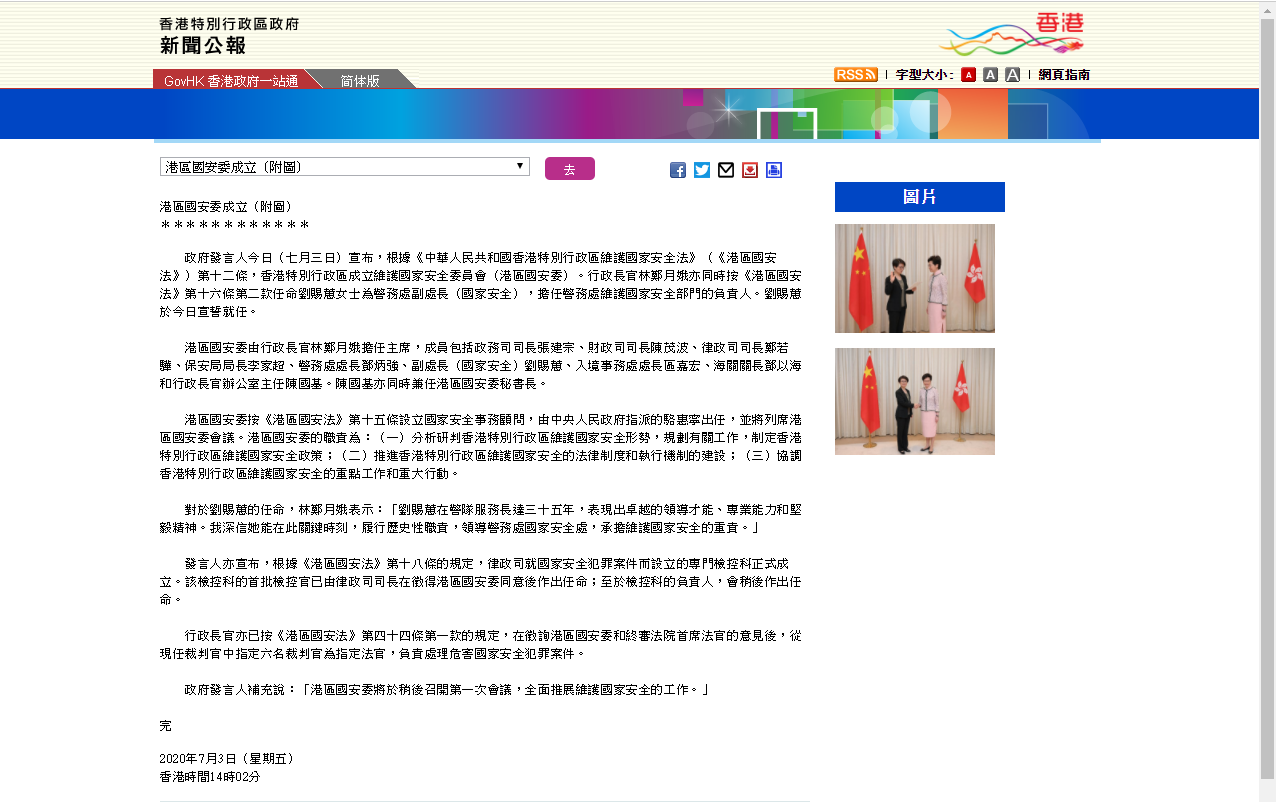Image resolution: width=1276 pixels, height=802 pixels.
Task: Click the date text 2020年7月3日（星期五）
Action: [x=227, y=759]
